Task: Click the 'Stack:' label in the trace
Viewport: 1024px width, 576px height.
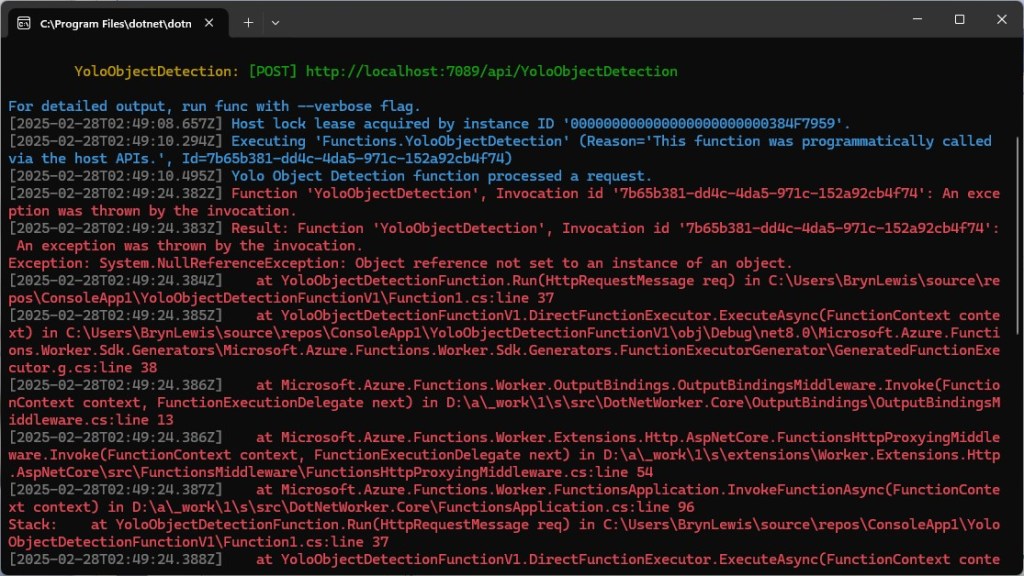Action: [x=32, y=524]
